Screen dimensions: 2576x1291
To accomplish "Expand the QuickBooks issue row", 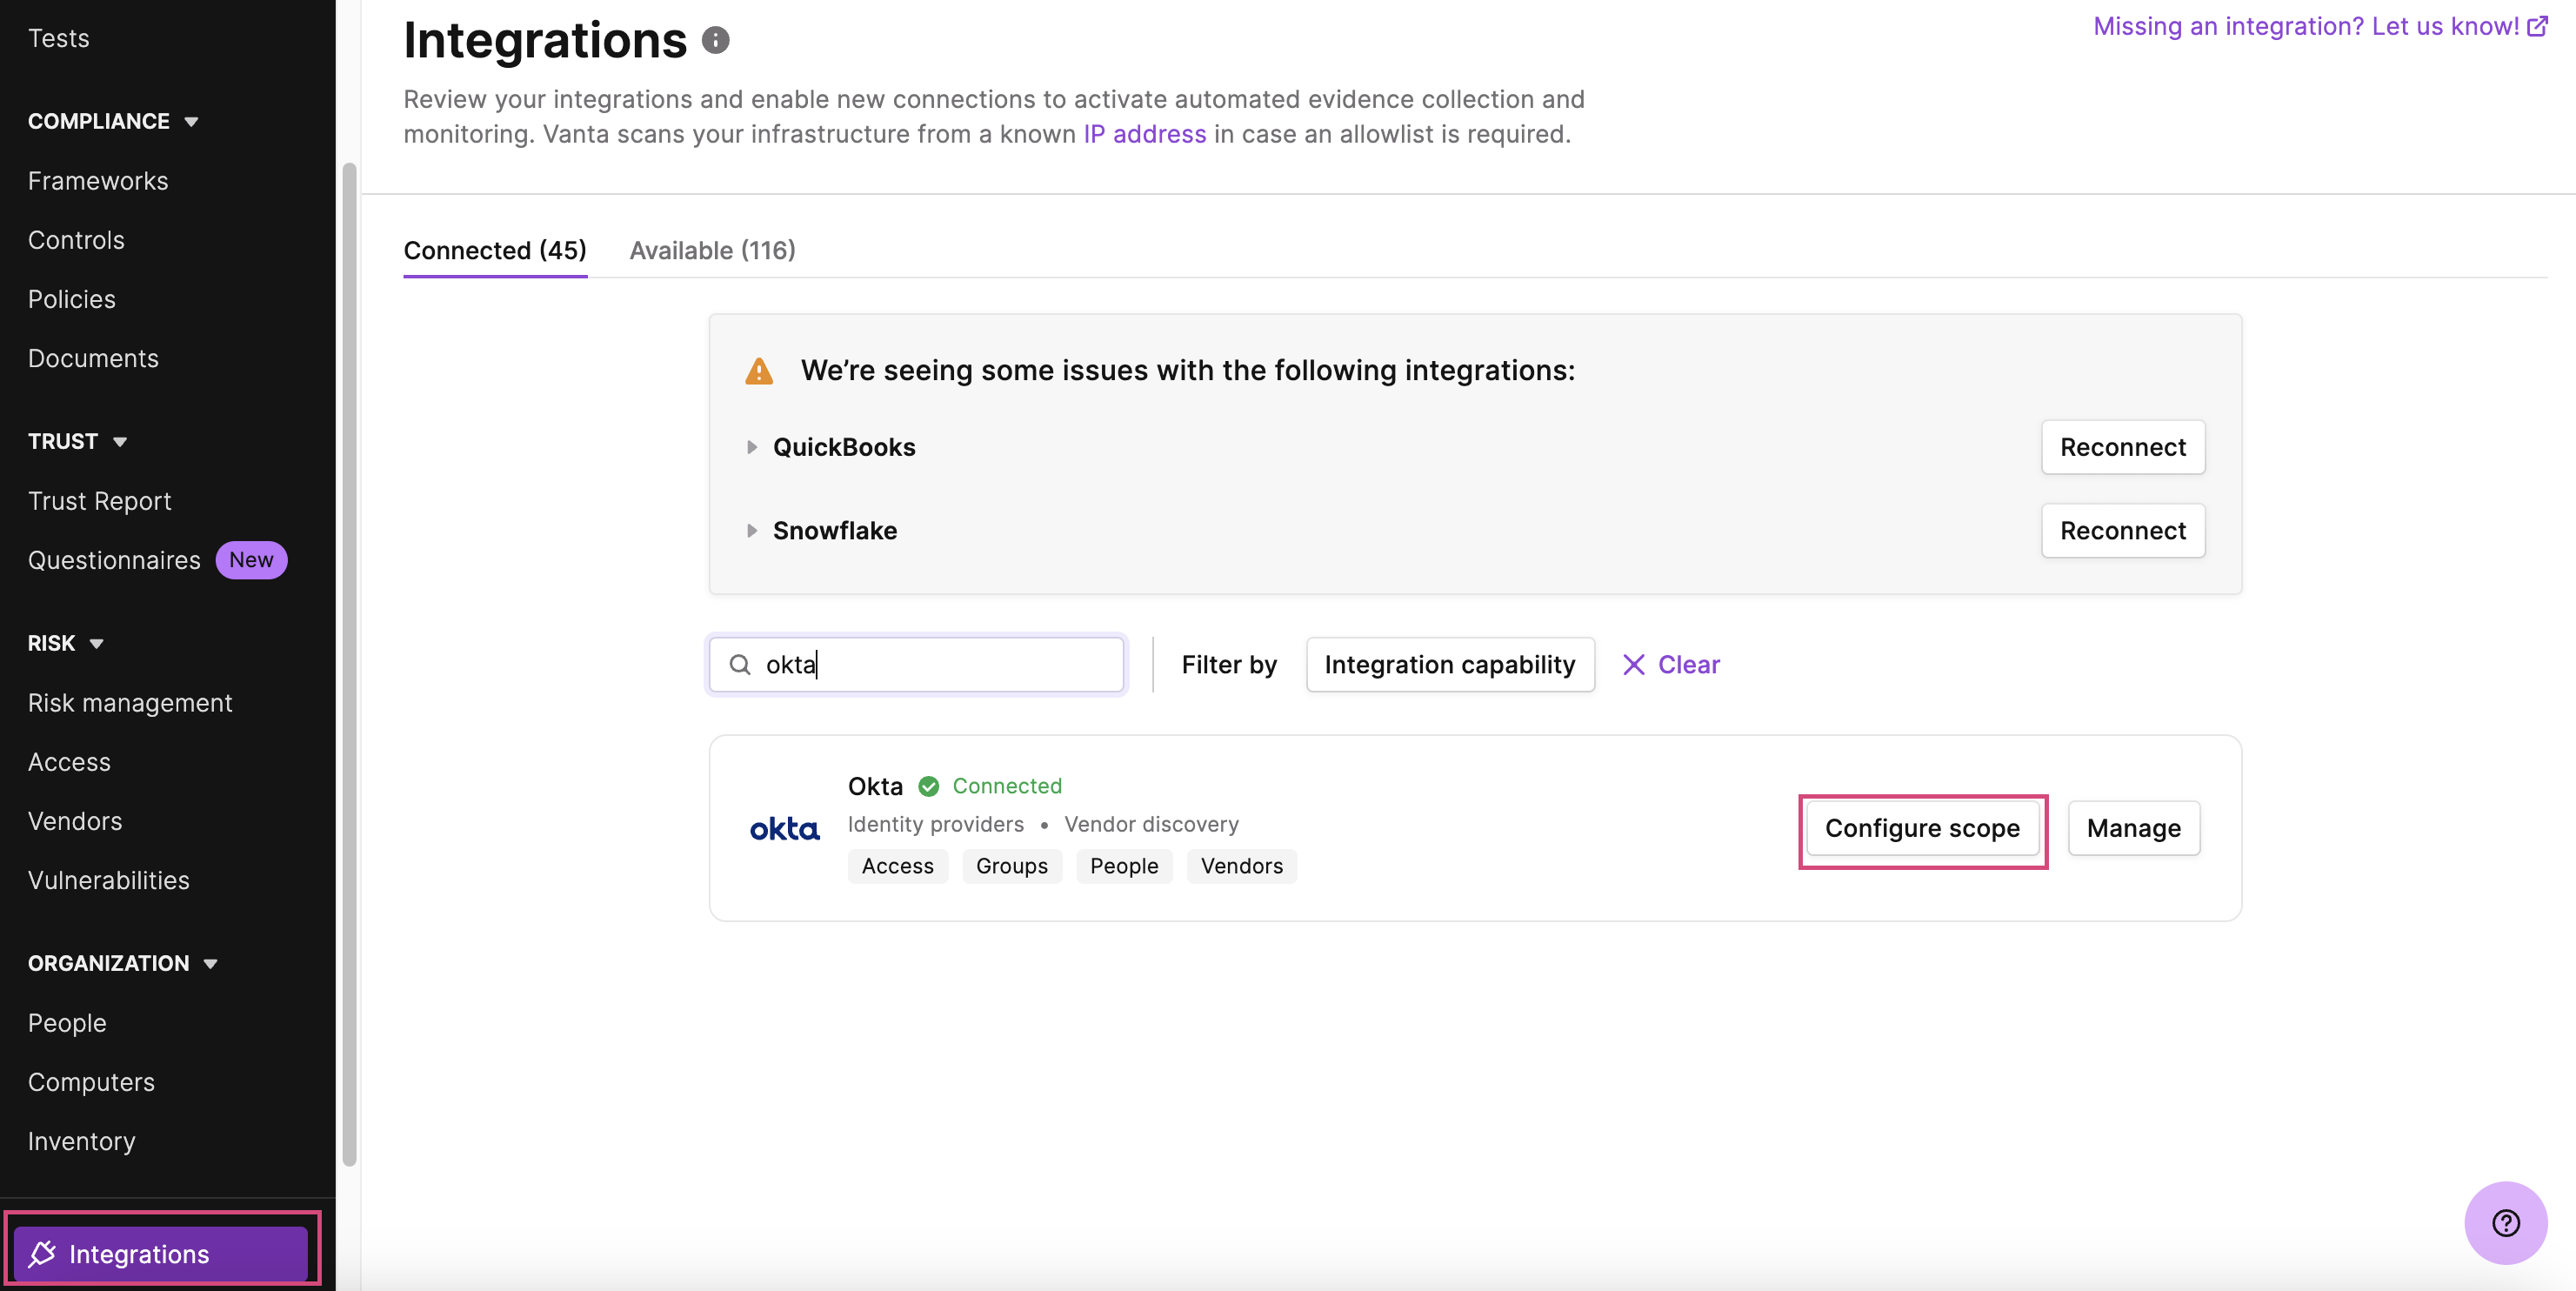I will coord(752,447).
